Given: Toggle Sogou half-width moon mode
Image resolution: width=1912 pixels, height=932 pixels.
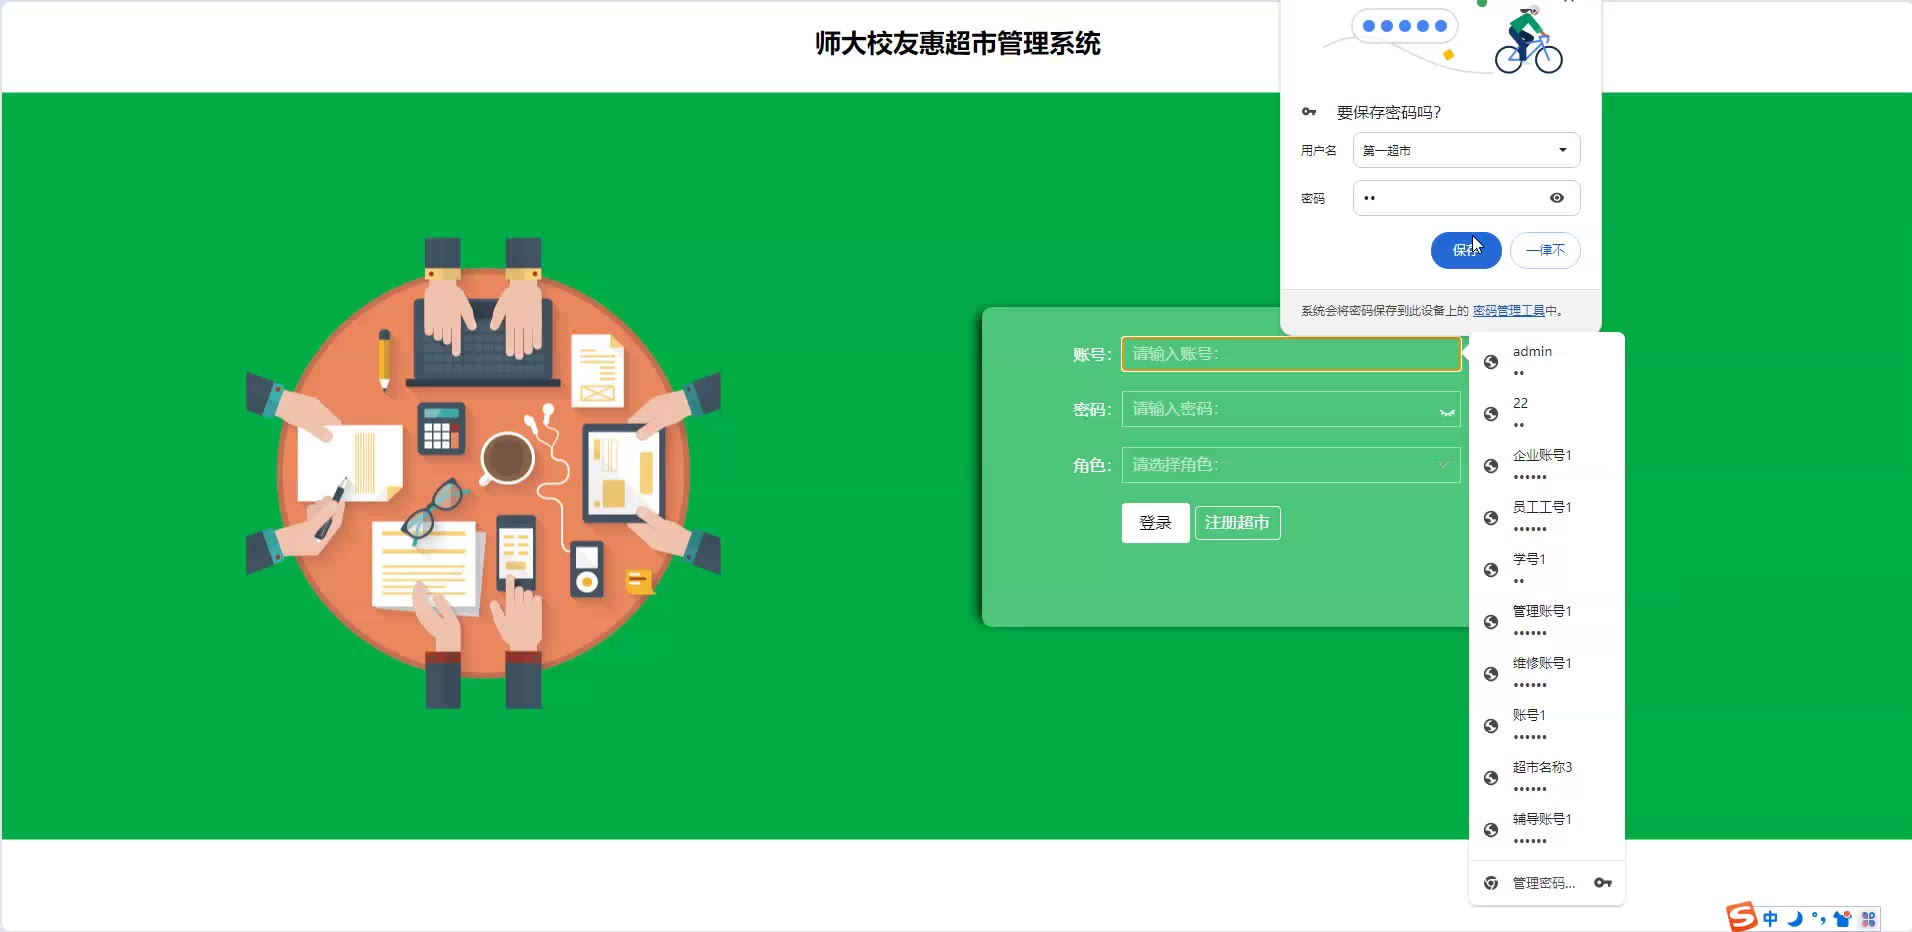Looking at the screenshot, I should coord(1795,919).
